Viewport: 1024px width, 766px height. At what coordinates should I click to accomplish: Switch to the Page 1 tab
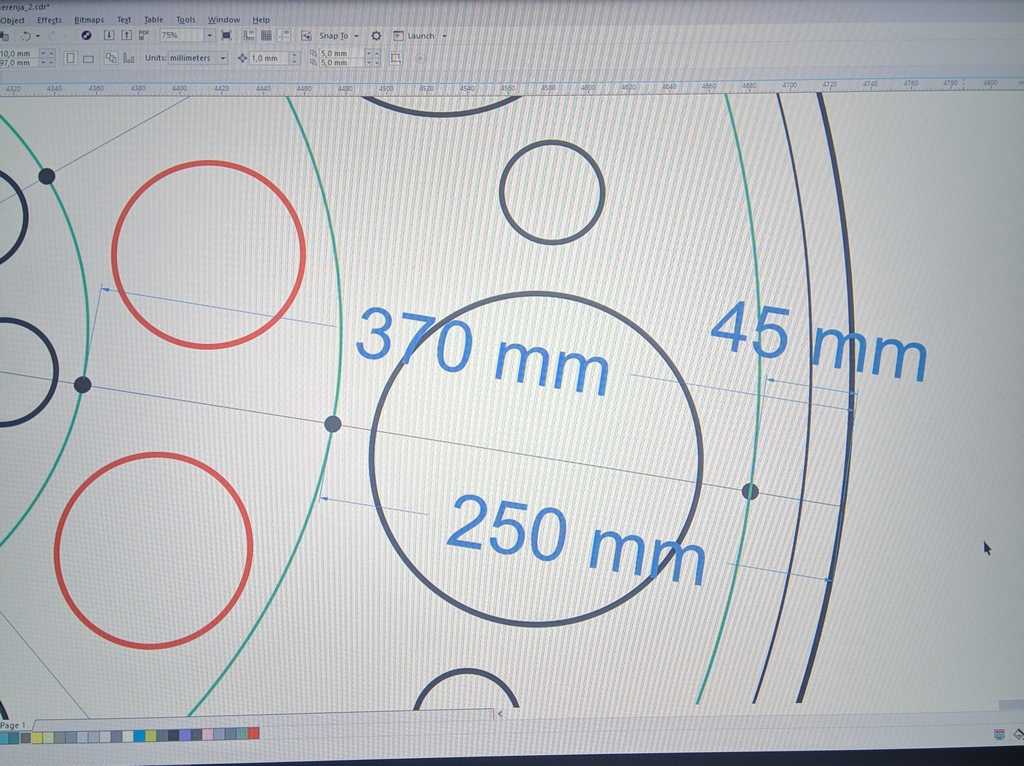click(x=13, y=725)
